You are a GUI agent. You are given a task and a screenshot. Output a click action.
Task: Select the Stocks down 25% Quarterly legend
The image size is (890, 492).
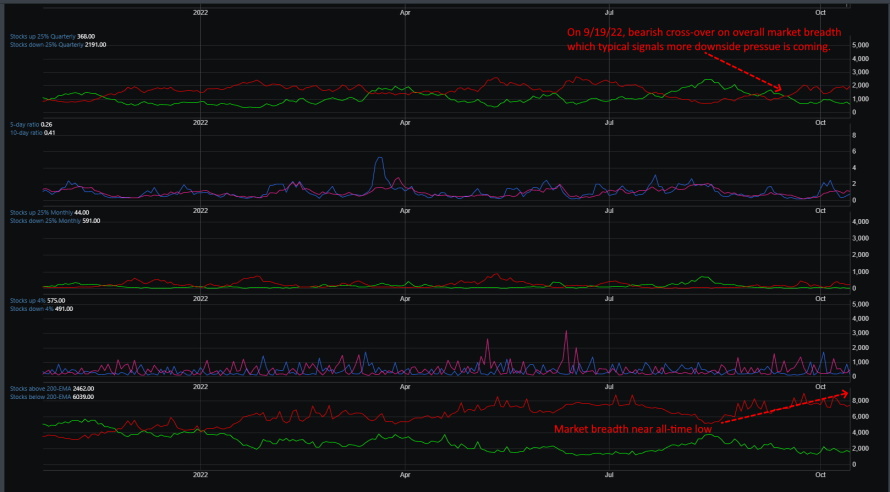point(58,44)
